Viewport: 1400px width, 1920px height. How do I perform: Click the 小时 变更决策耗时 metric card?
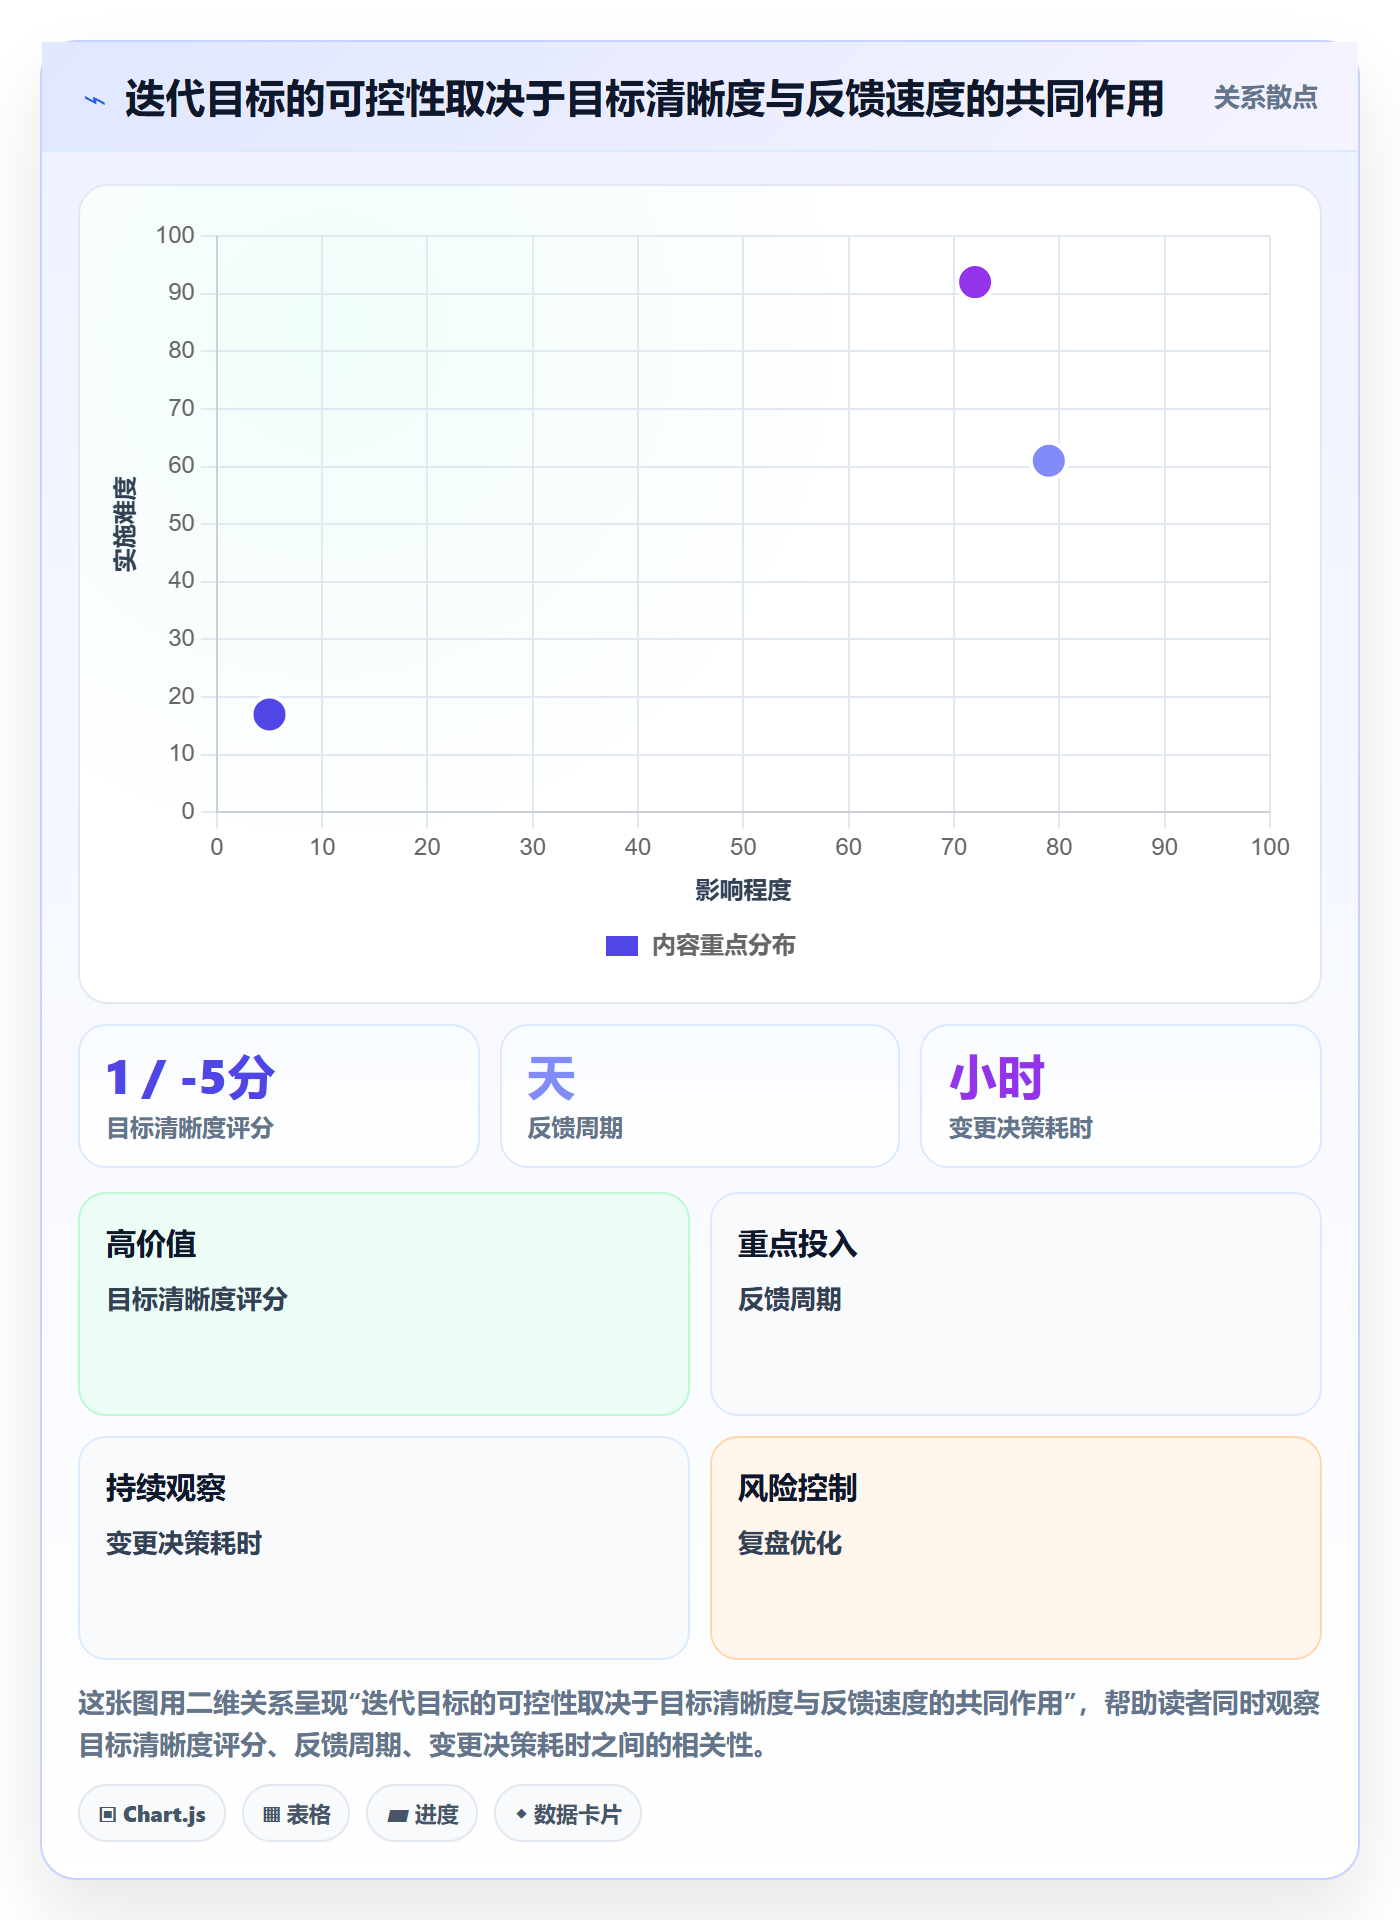[1121, 1096]
